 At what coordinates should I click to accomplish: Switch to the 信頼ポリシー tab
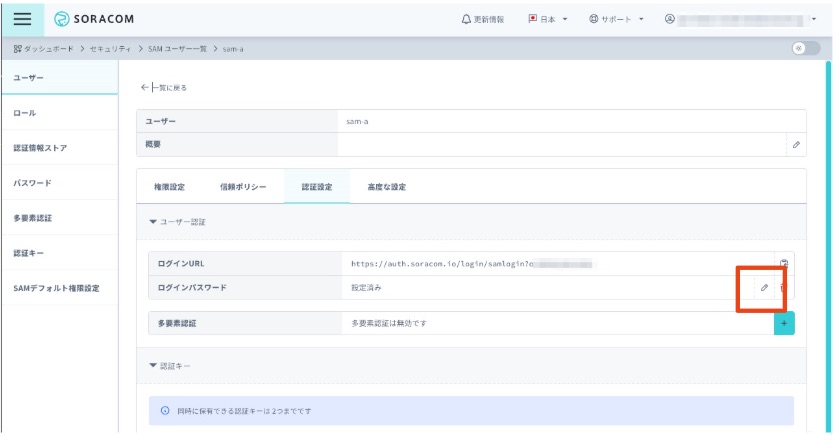242,187
